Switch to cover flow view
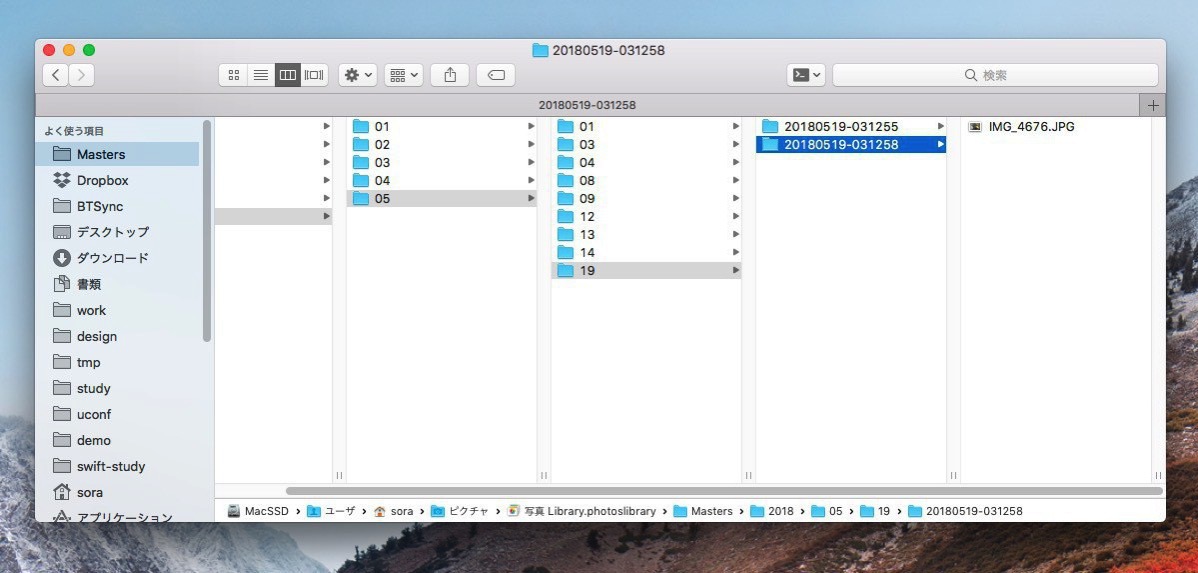Viewport: 1198px width, 573px height. [x=314, y=75]
